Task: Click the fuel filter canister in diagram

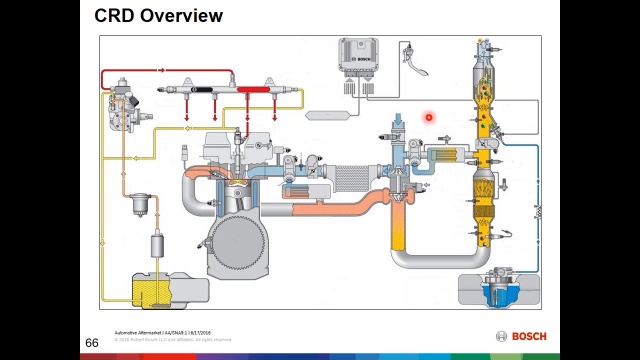Action: click(x=140, y=205)
